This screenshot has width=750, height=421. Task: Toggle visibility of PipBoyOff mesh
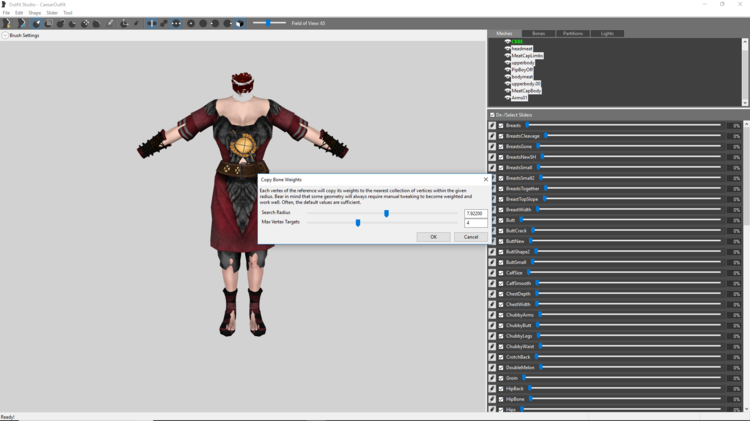pos(507,69)
